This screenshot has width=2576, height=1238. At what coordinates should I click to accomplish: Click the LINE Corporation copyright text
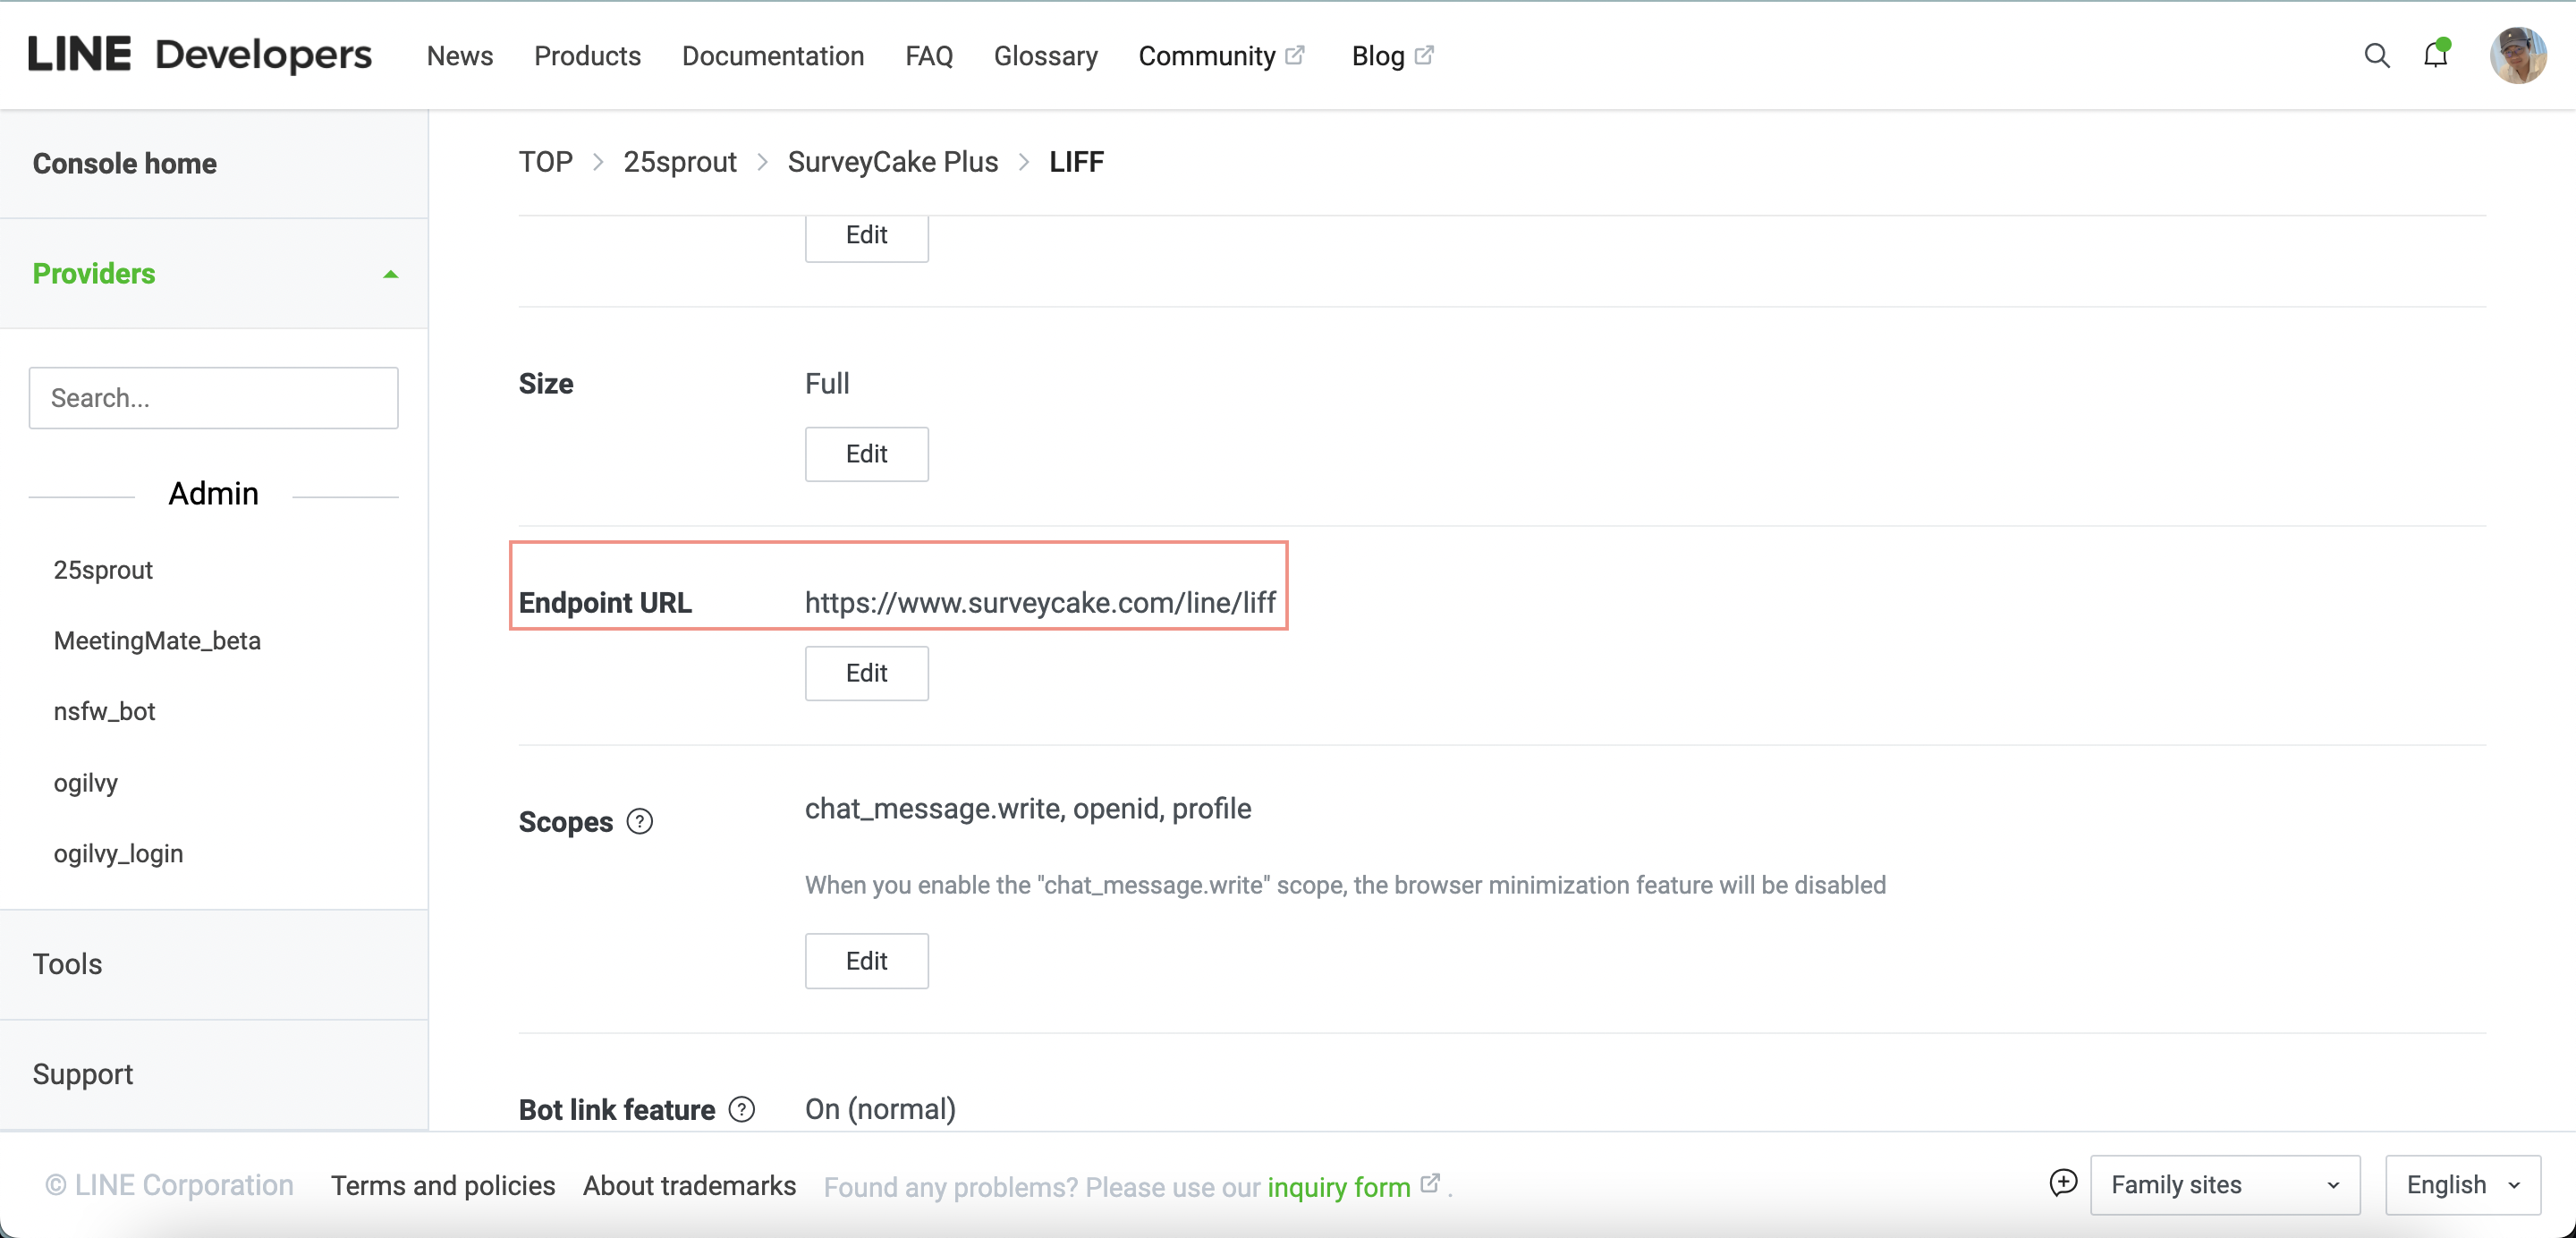tap(169, 1186)
